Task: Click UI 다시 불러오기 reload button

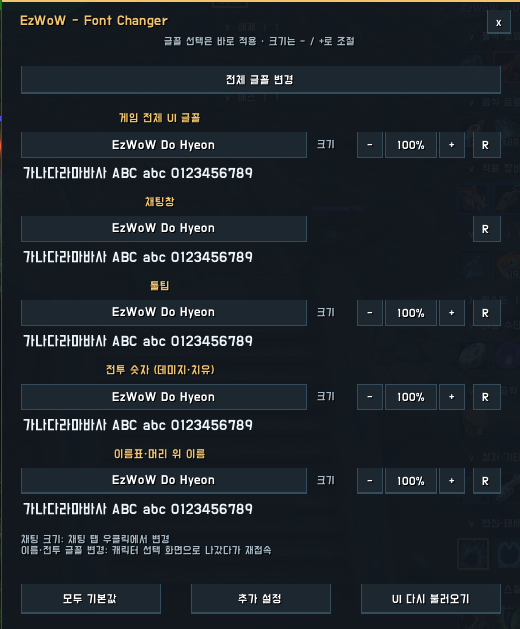Action: coord(431,599)
